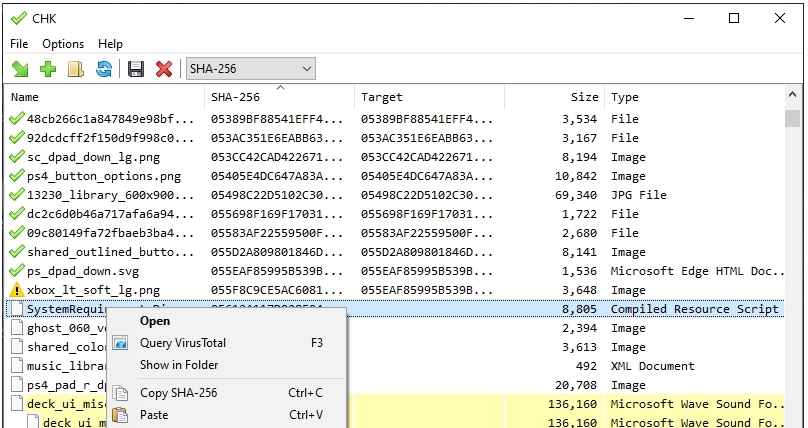Screen dimensions: 808x428
Task: Click the copy icon beside Copy SHA-256
Action: pos(120,393)
